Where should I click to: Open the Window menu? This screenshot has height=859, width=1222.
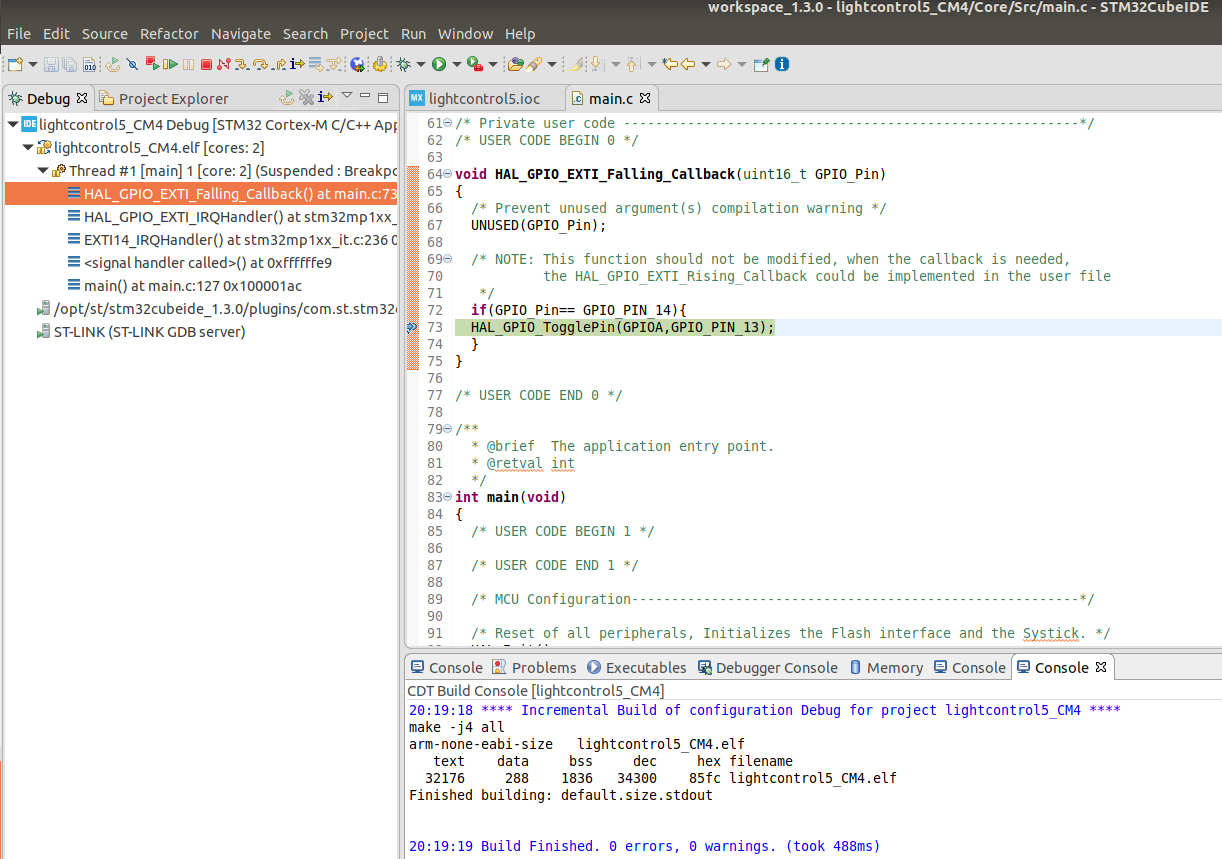pos(466,33)
